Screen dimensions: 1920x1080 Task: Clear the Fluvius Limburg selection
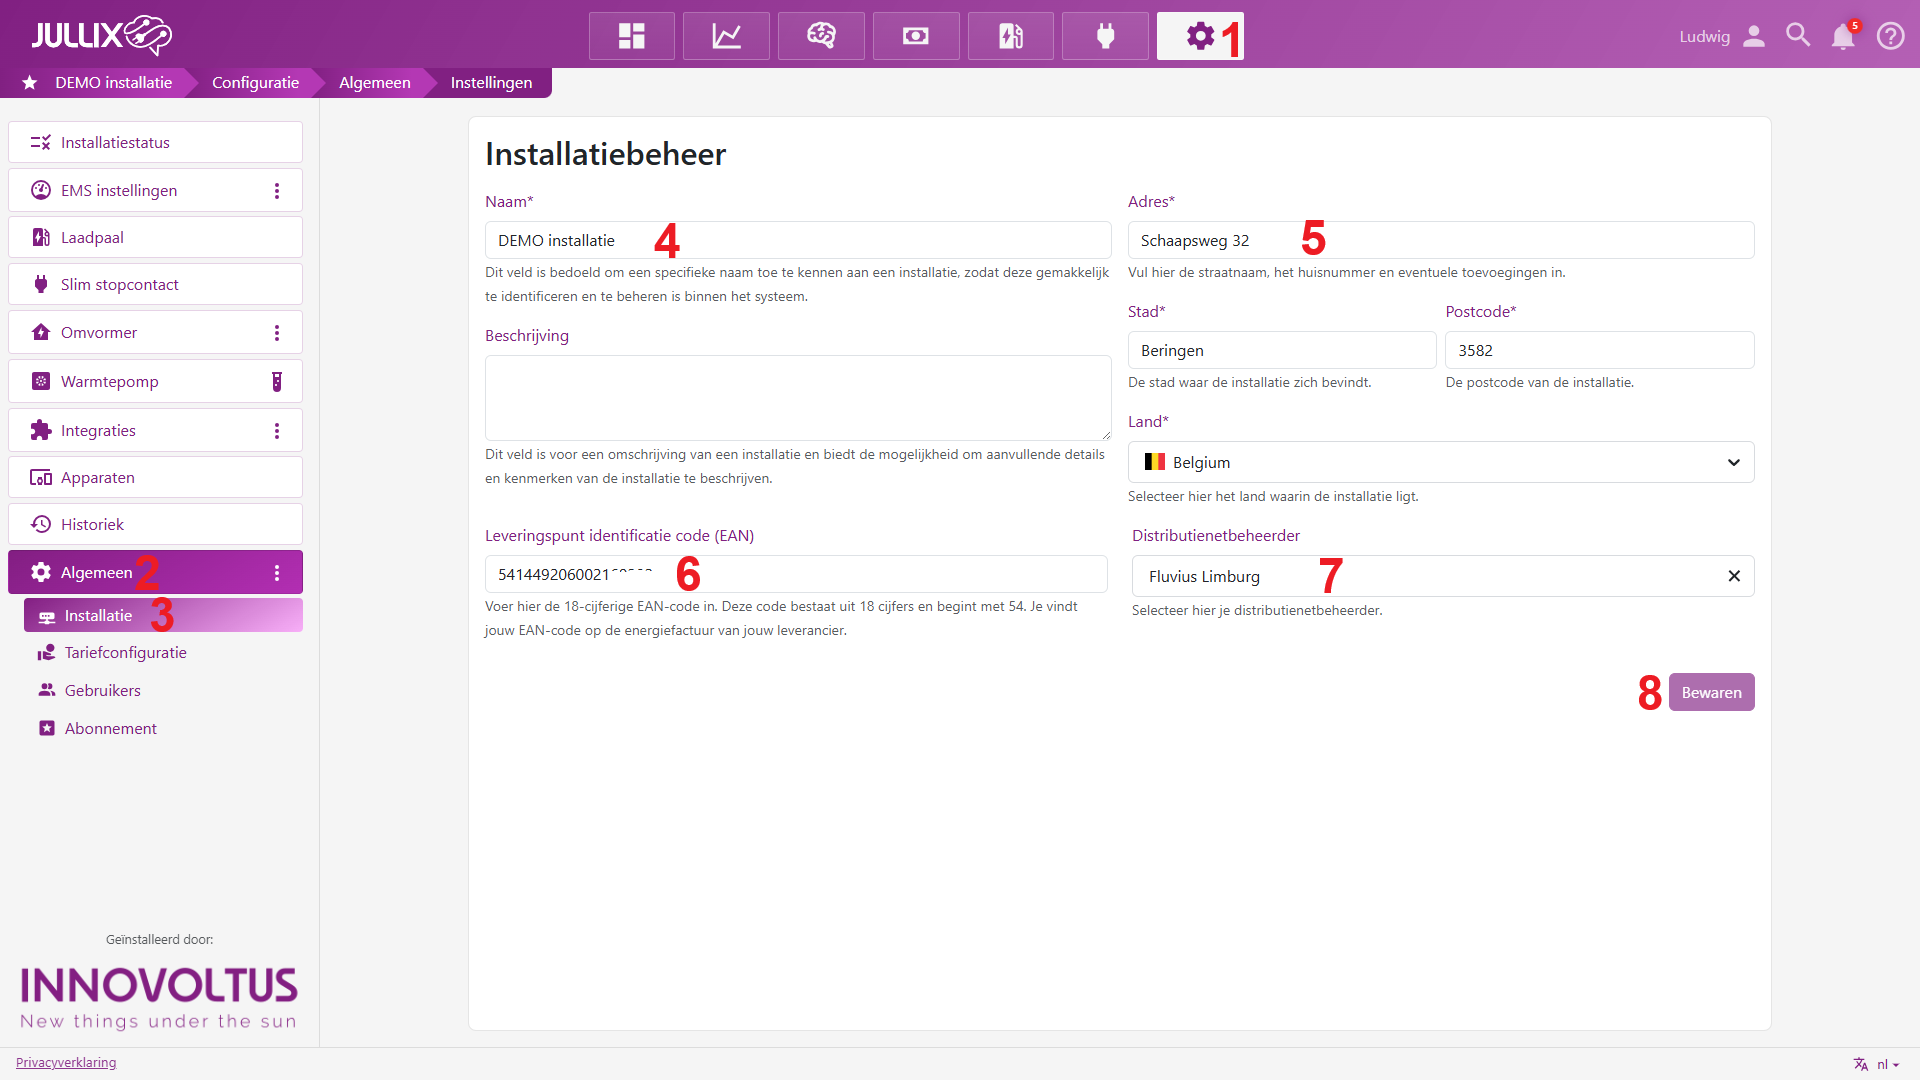(1734, 576)
